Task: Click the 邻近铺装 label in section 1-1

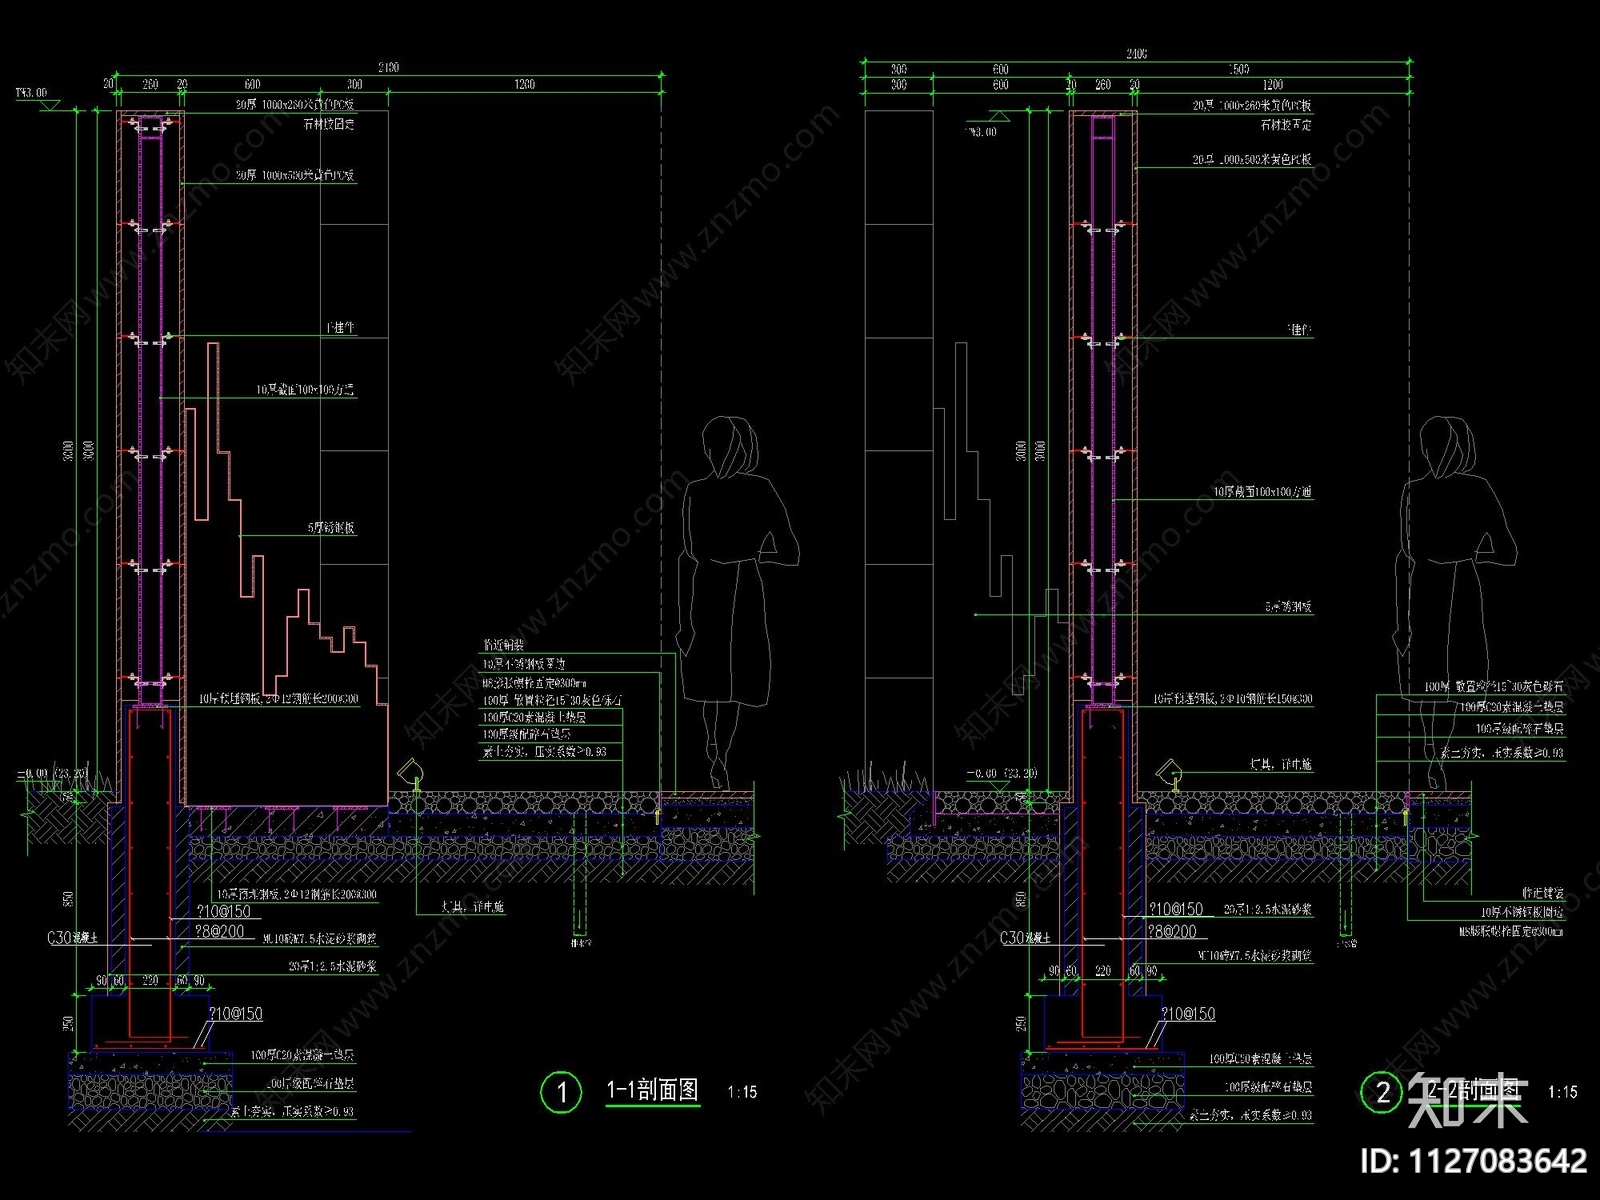Action: 503,646
